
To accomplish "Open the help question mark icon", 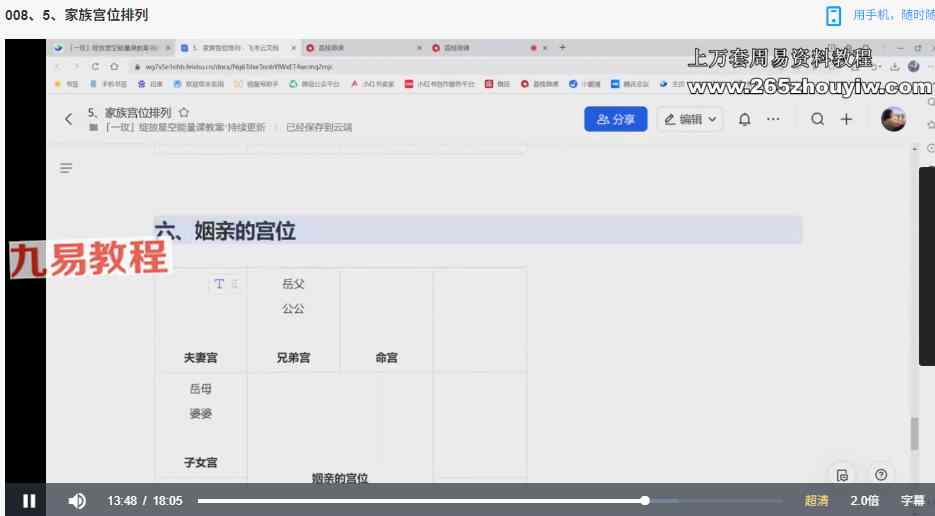I will click(x=880, y=474).
